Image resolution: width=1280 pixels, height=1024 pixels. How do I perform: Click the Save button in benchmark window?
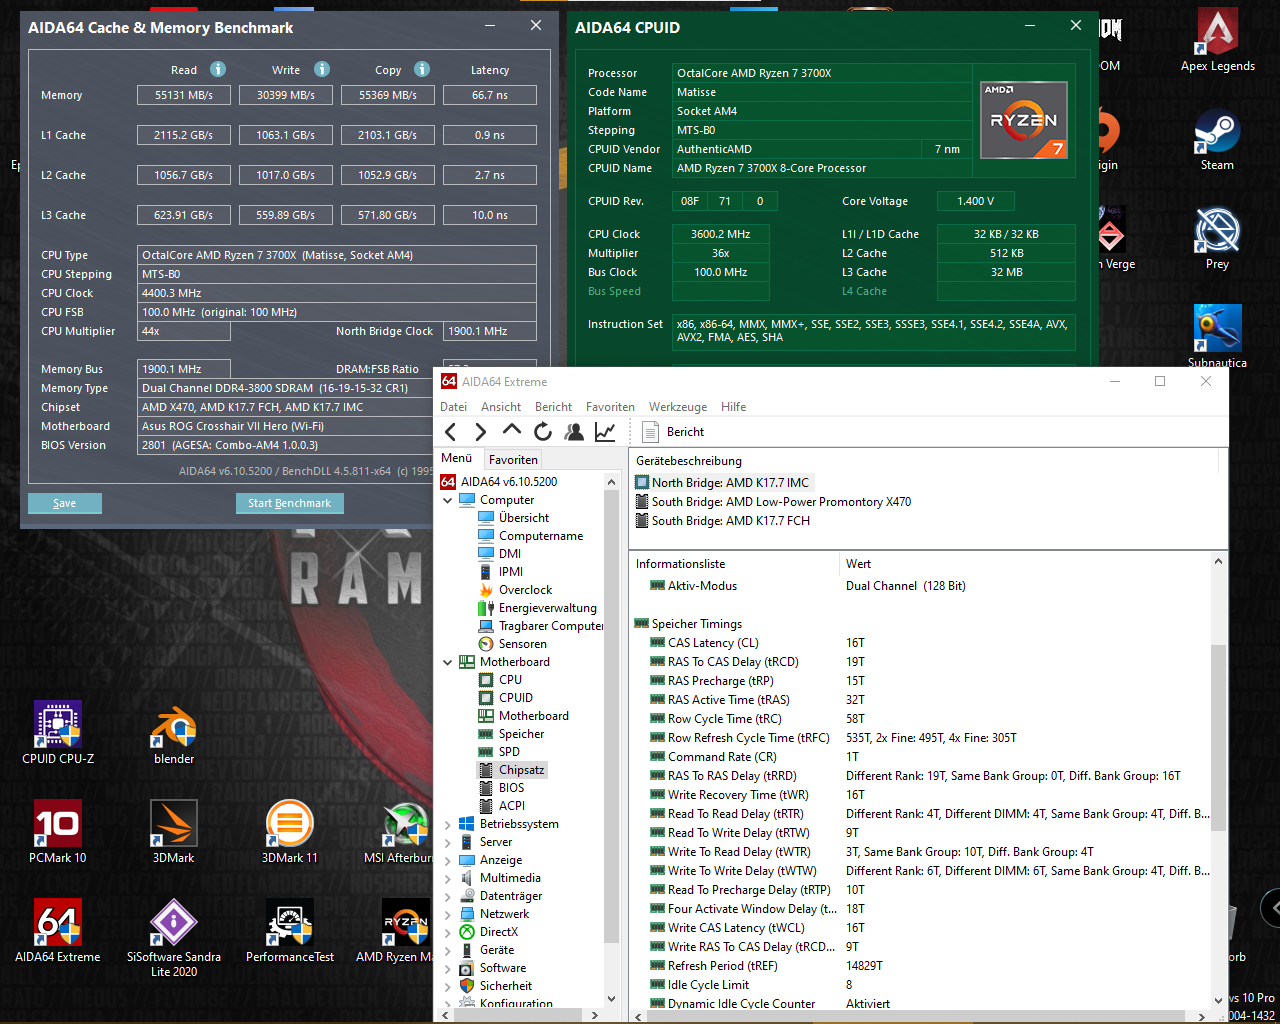(x=64, y=503)
